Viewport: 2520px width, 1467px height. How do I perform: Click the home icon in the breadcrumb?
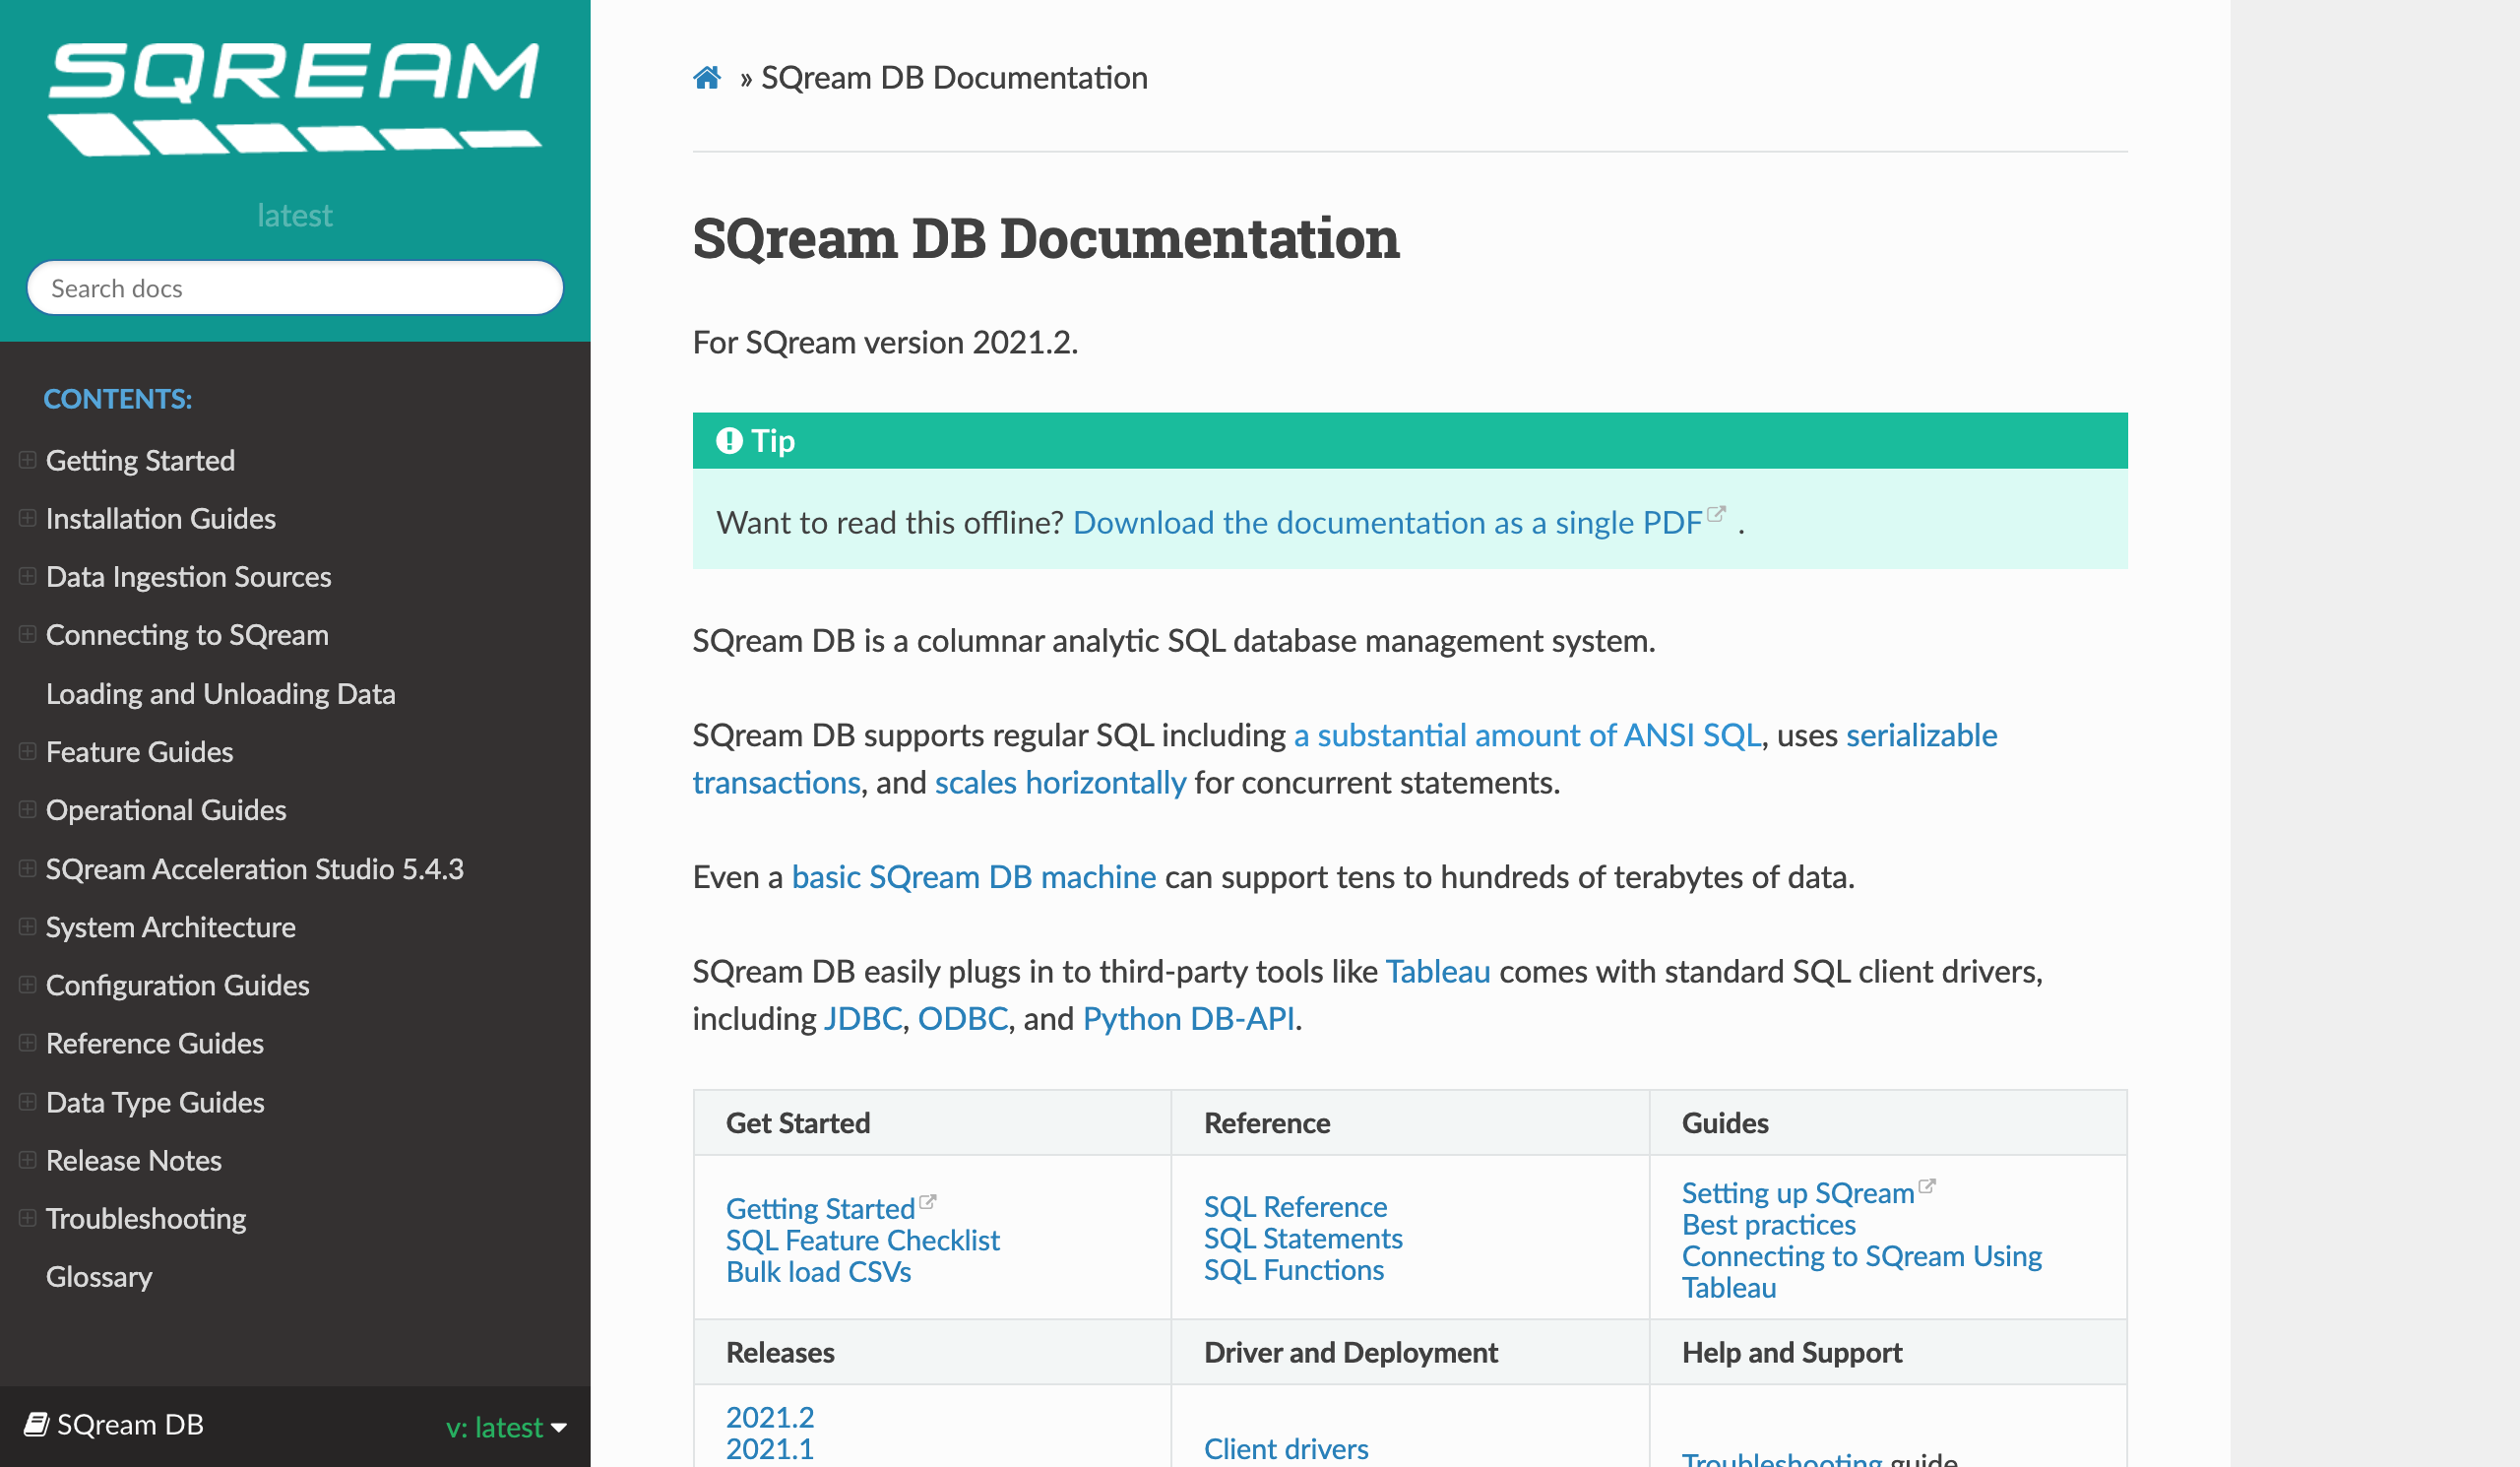point(707,78)
